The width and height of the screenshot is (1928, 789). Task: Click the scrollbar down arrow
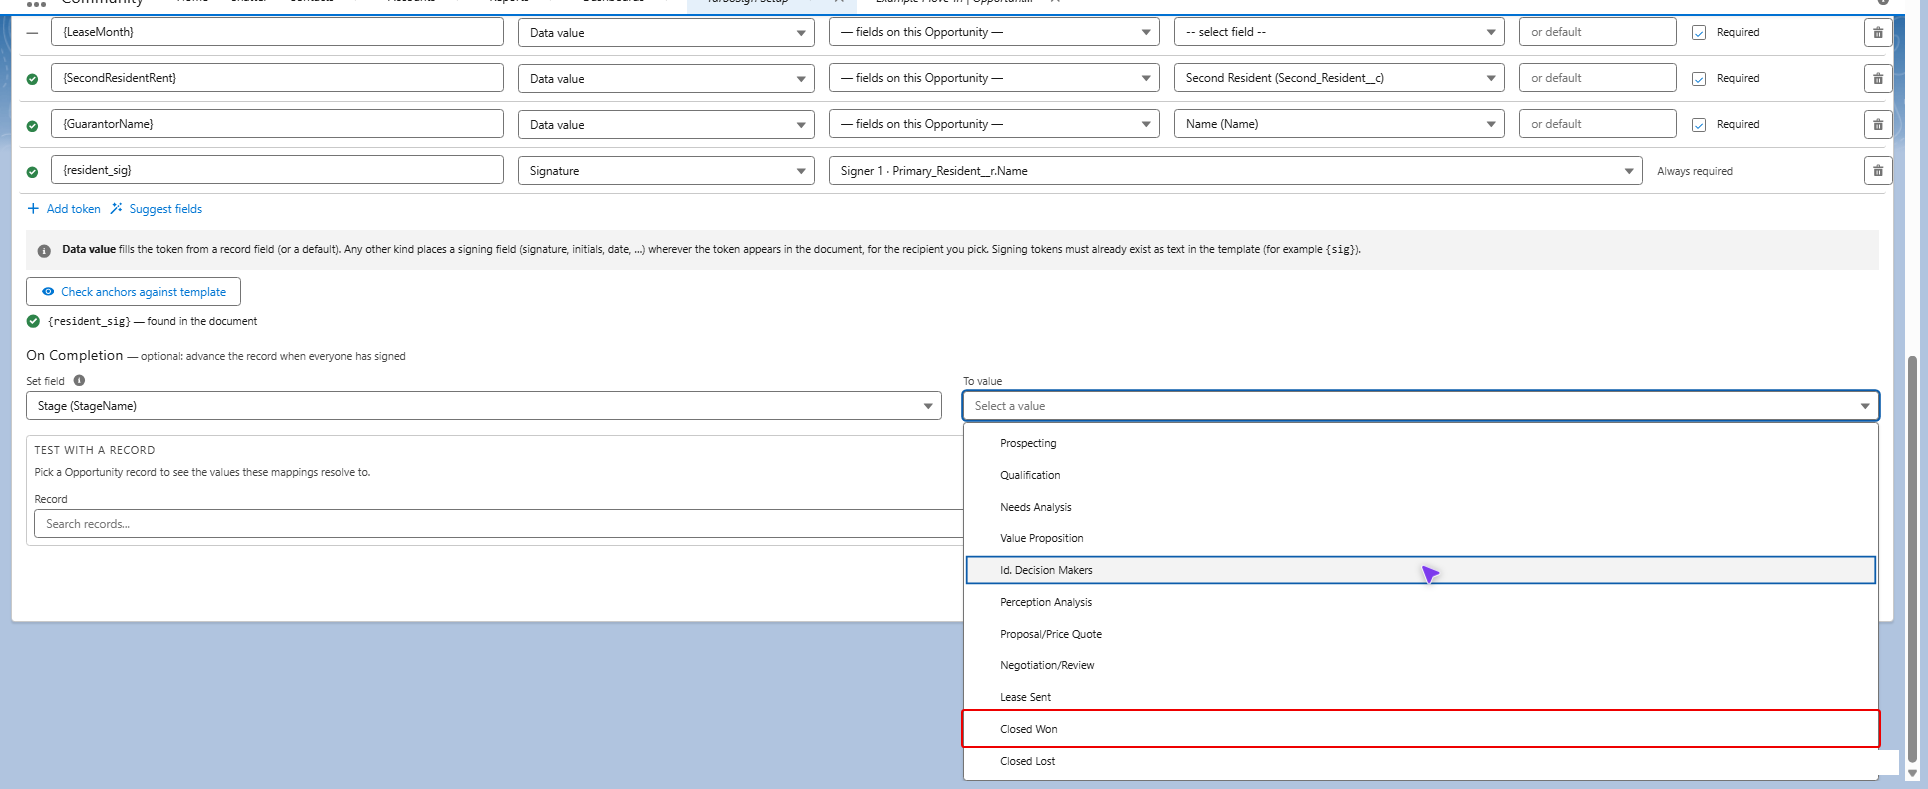[1912, 772]
